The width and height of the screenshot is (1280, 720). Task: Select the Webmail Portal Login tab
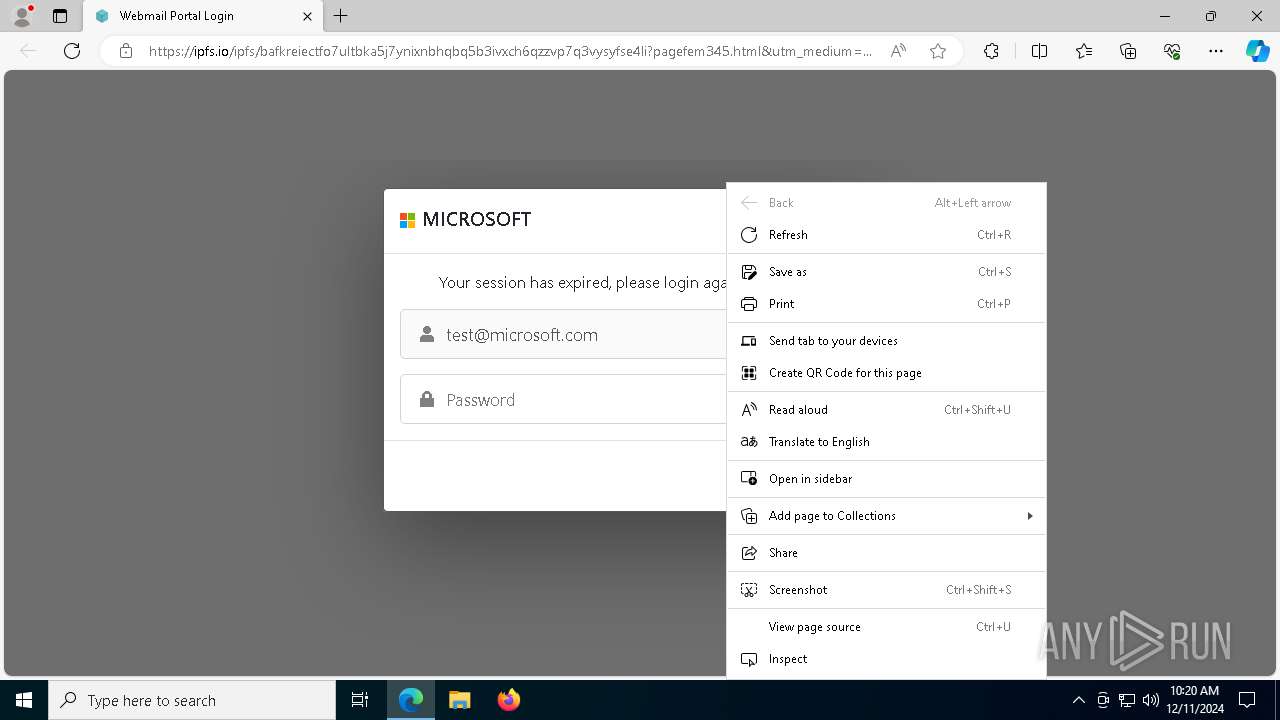click(203, 16)
